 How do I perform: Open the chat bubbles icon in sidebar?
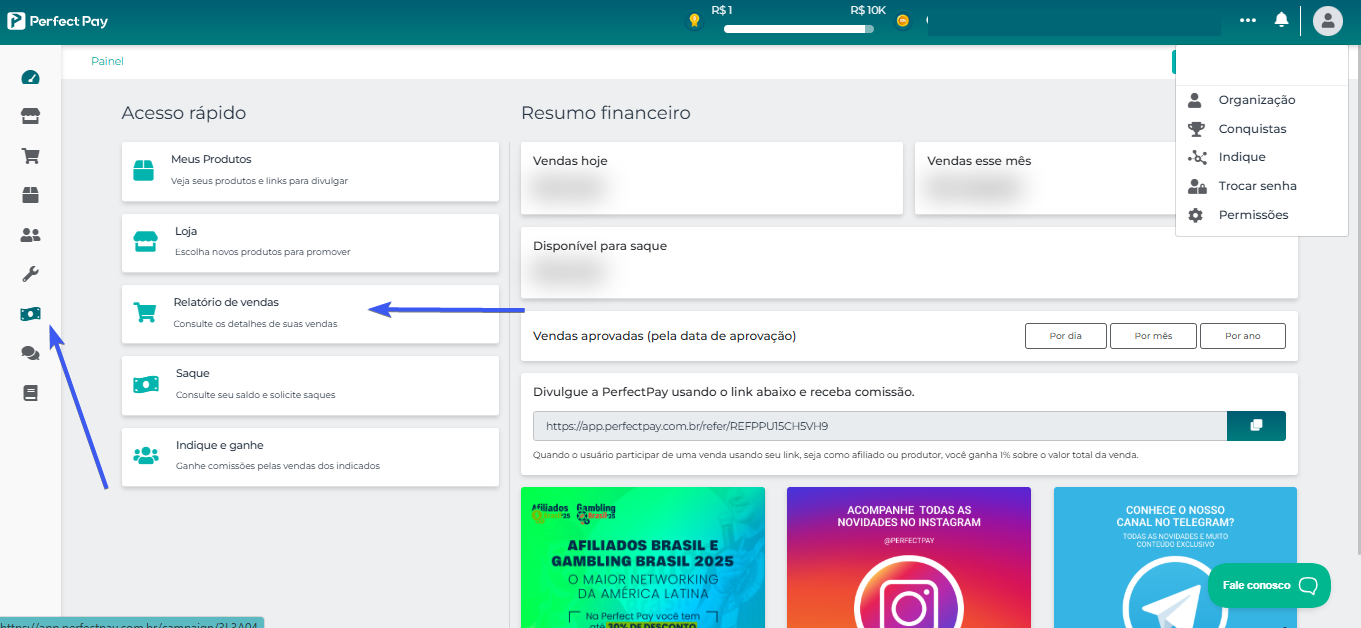click(30, 353)
